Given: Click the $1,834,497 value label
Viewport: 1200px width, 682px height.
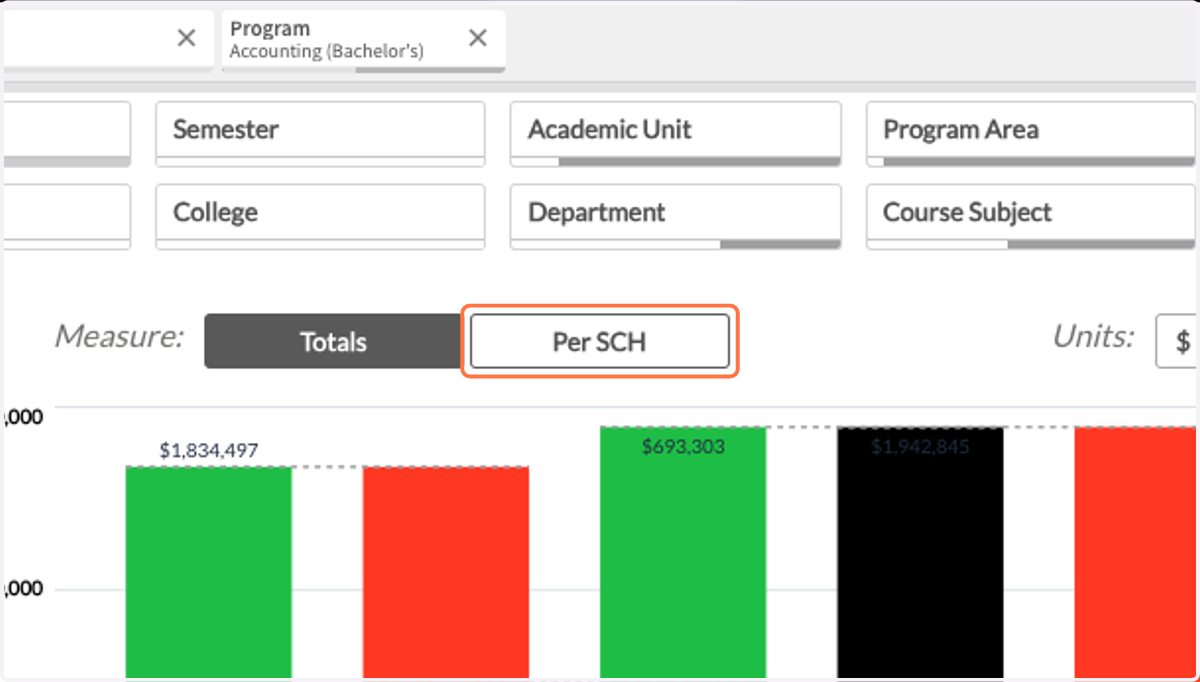Looking at the screenshot, I should (208, 451).
